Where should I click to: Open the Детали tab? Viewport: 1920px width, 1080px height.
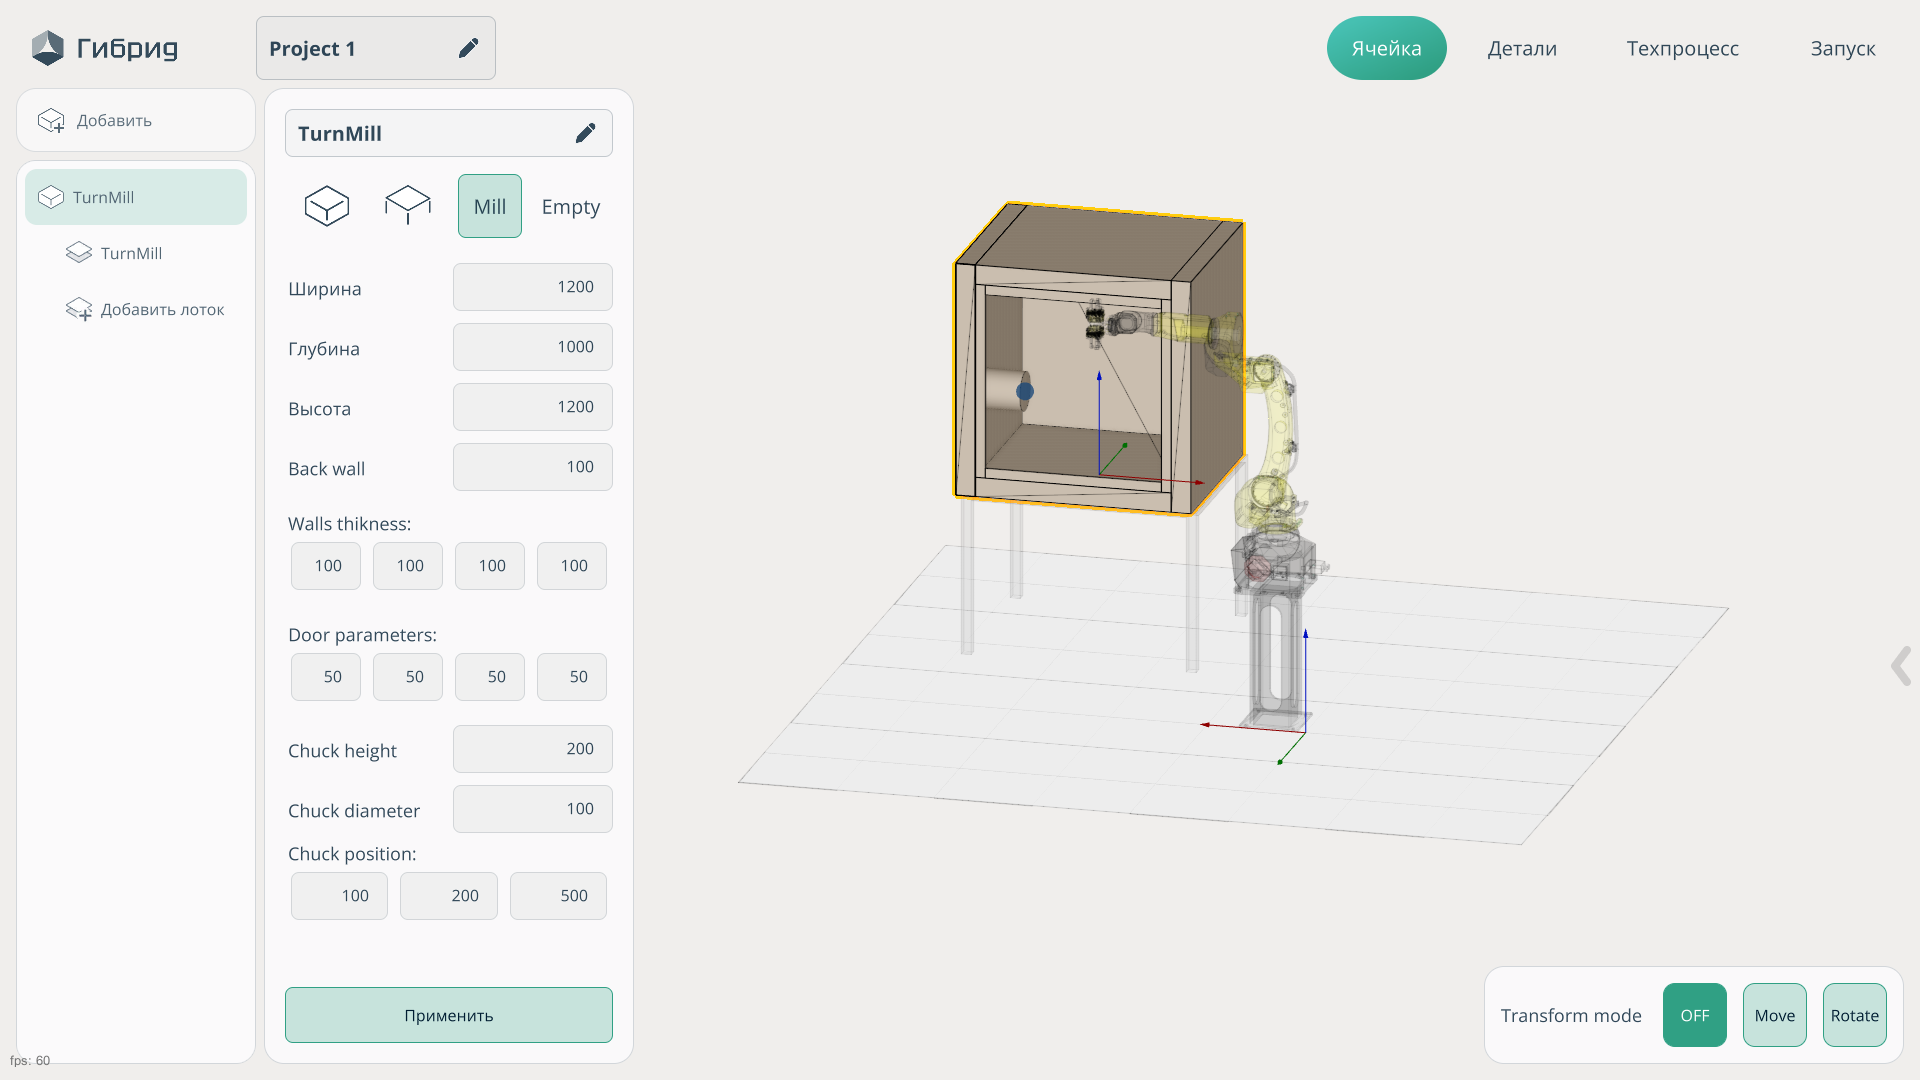pyautogui.click(x=1521, y=48)
